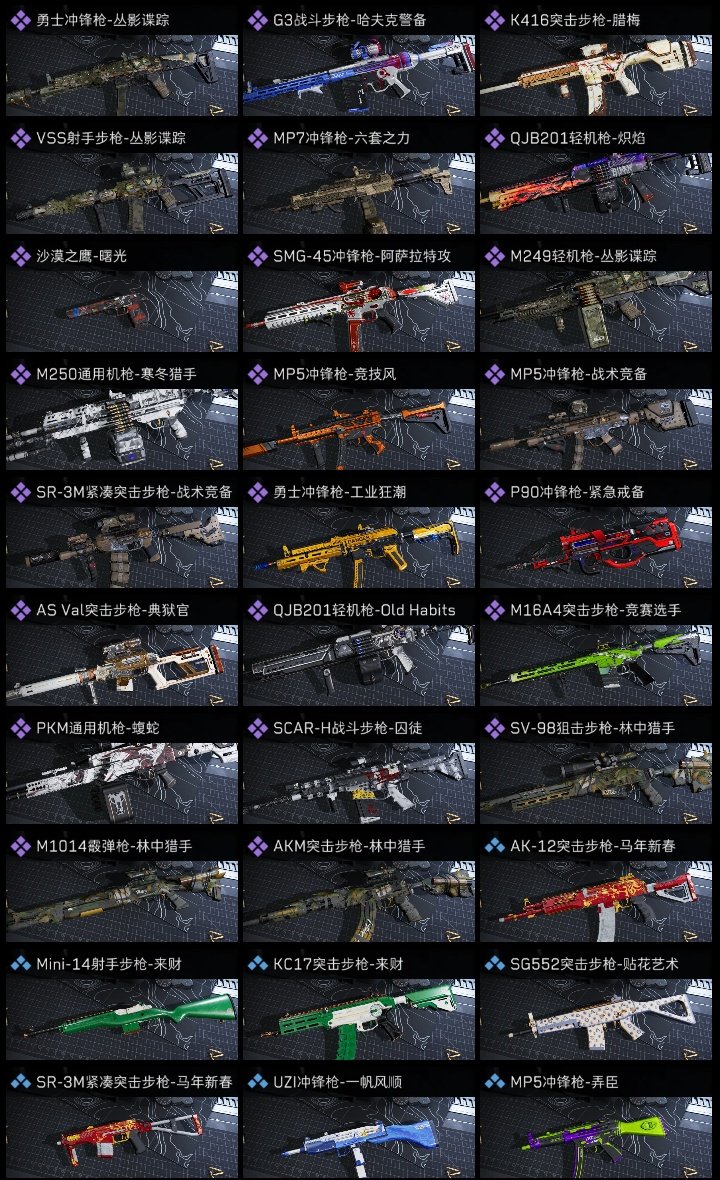Click the AS Val突击步枪-典狱官 title text
The width and height of the screenshot is (720, 1180).
[113, 610]
